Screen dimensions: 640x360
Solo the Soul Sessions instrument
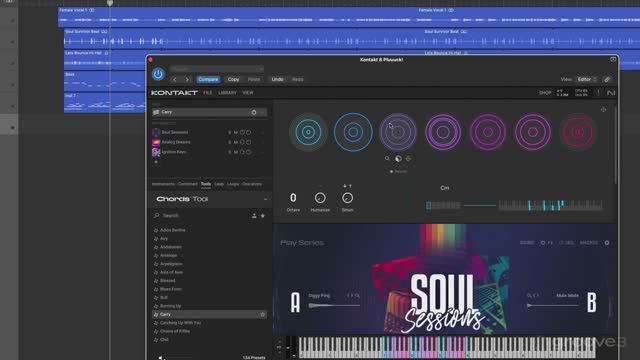229,132
